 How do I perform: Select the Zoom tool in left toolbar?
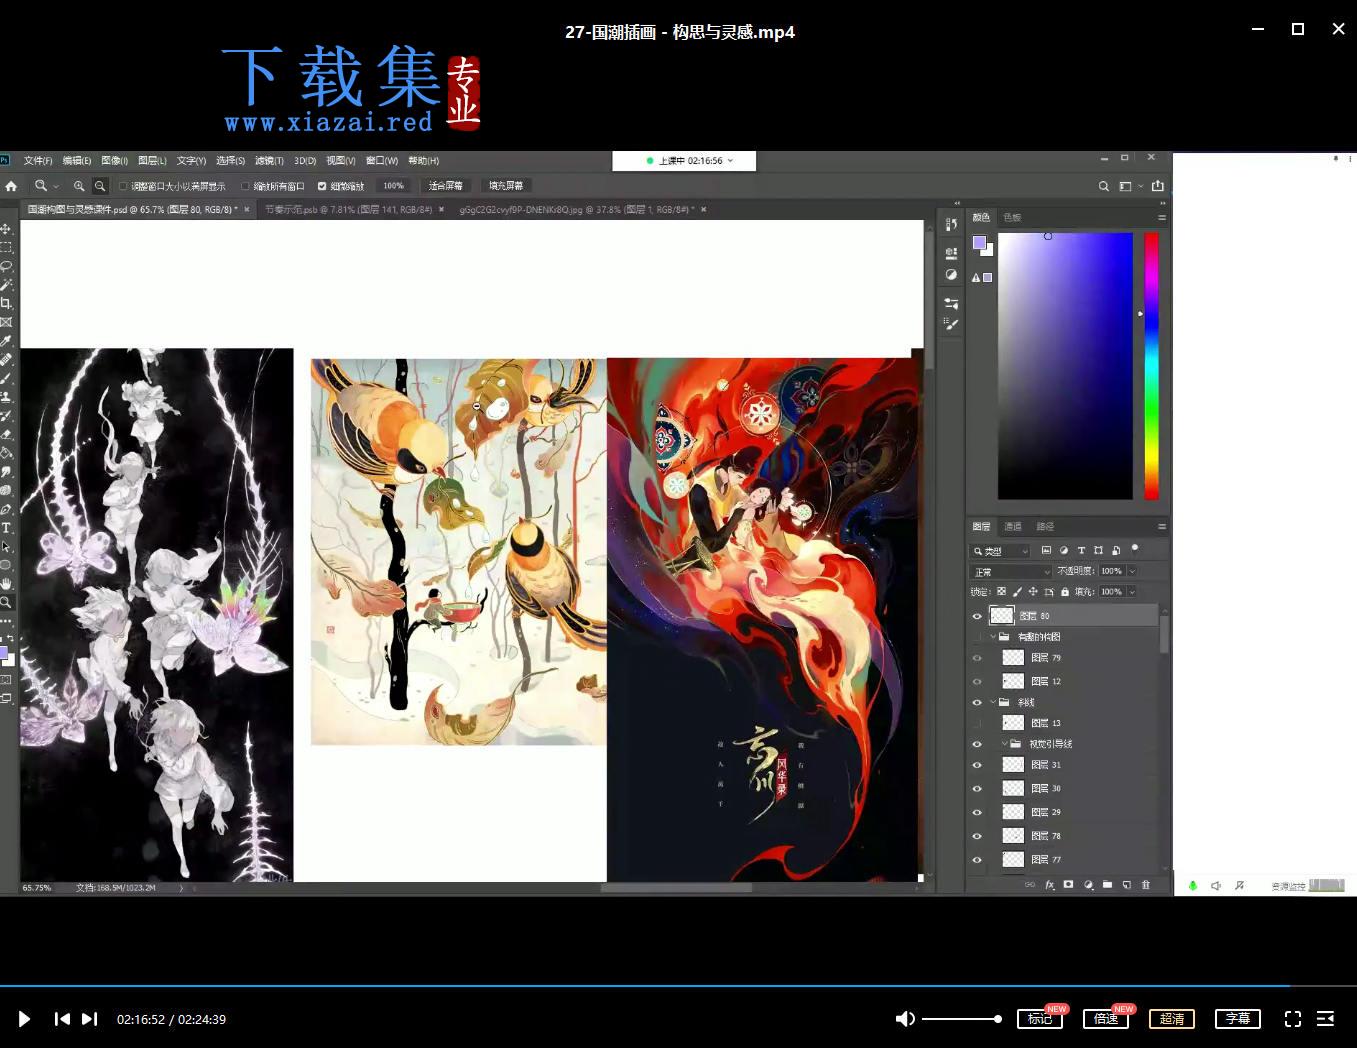(x=6, y=602)
